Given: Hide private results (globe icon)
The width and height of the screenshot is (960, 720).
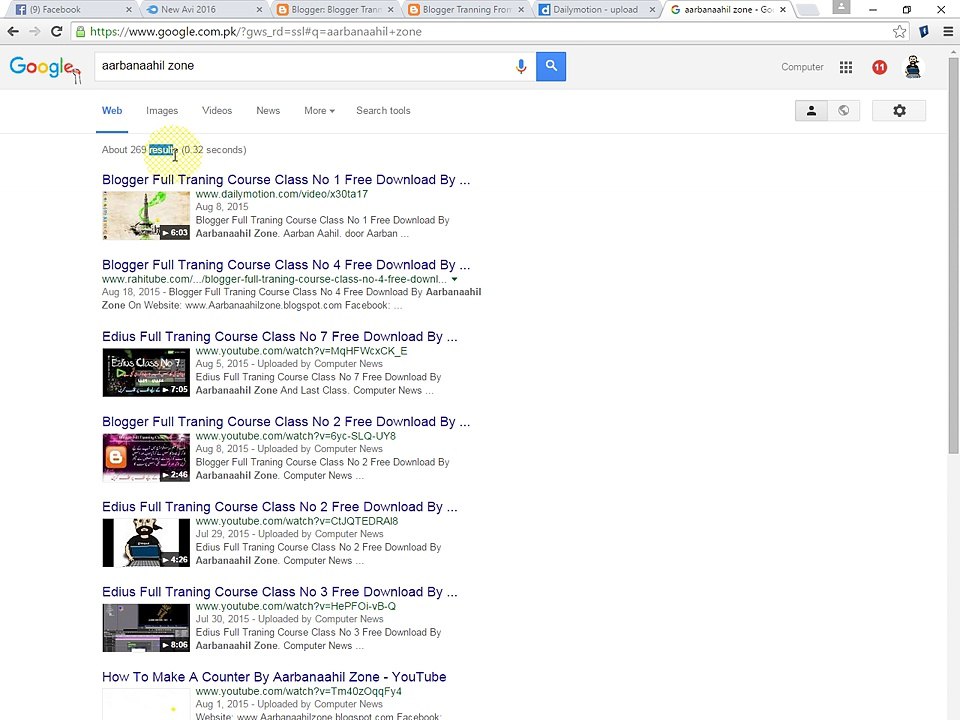Looking at the screenshot, I should point(844,111).
